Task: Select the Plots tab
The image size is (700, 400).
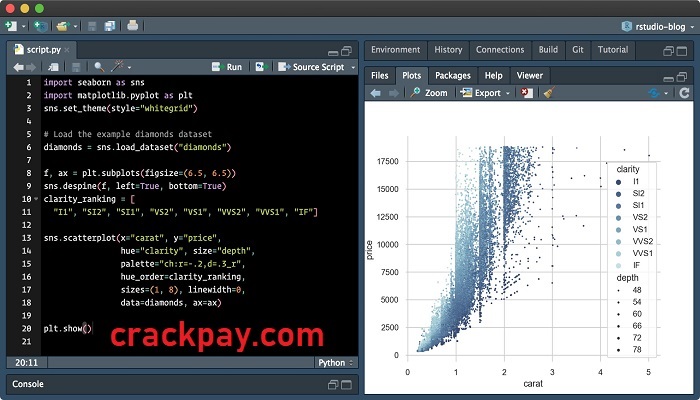Action: (x=412, y=75)
